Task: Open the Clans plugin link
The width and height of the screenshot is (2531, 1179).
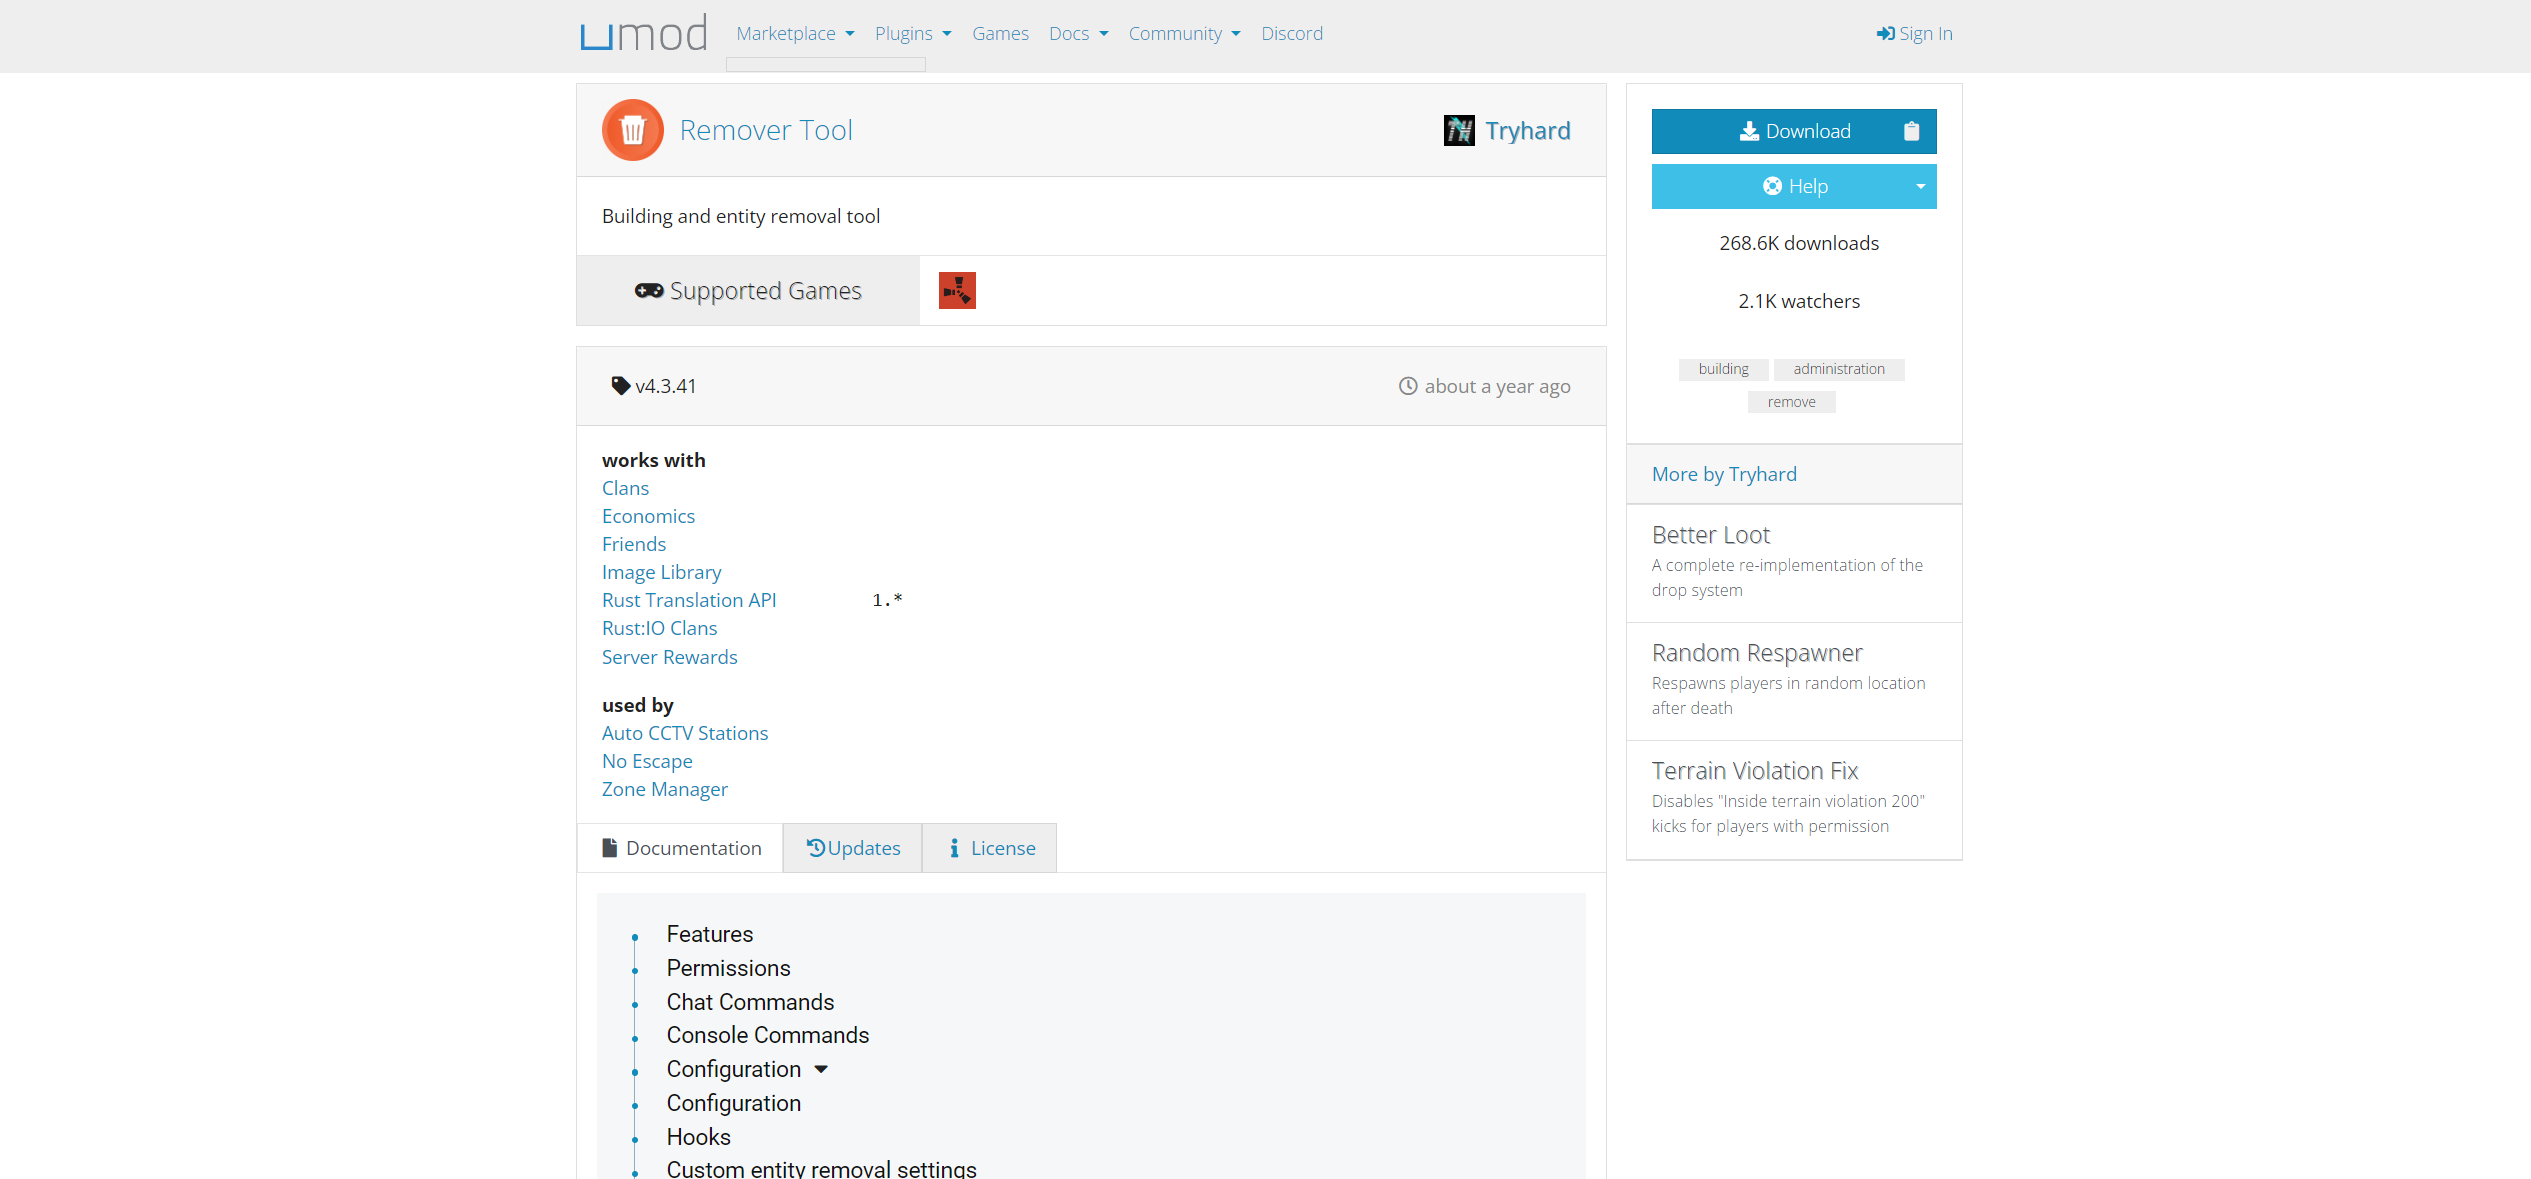Action: tap(625, 488)
